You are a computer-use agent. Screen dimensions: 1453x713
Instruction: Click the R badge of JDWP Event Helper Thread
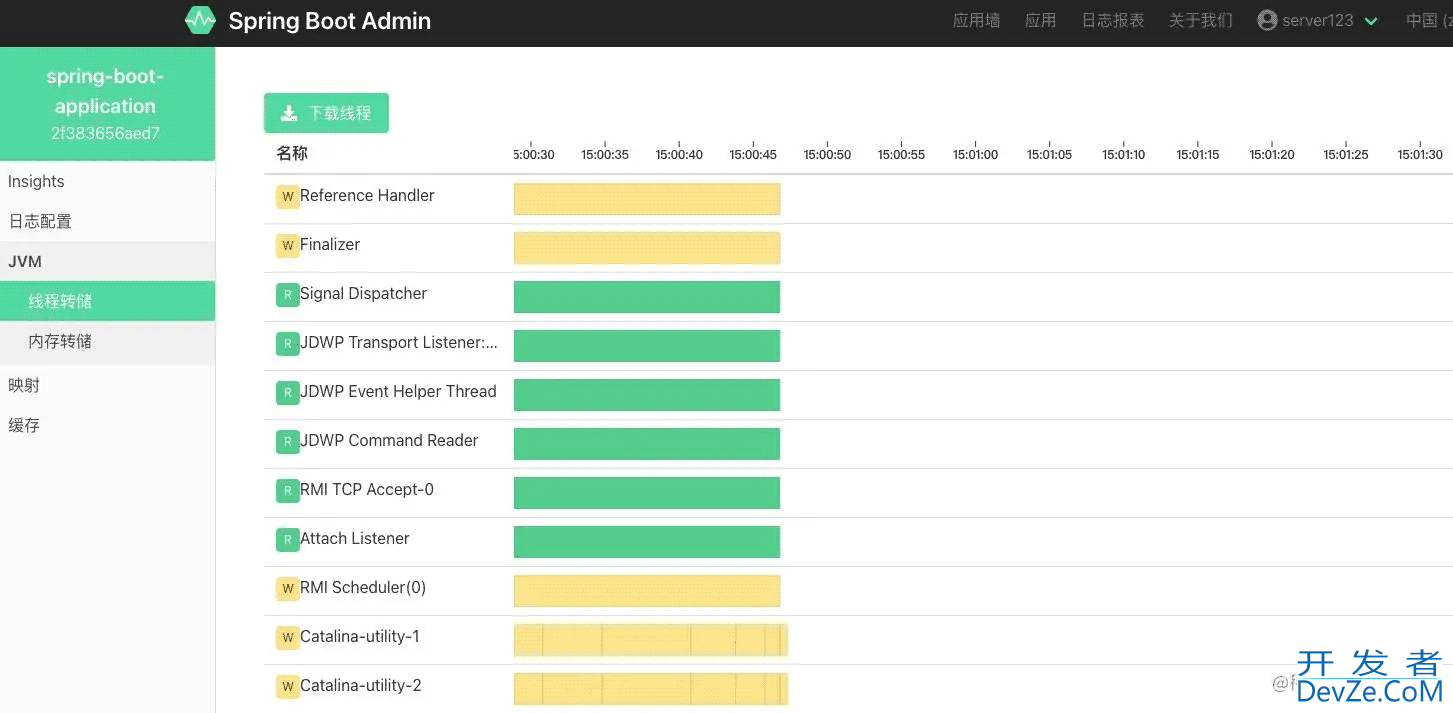pyautogui.click(x=288, y=393)
